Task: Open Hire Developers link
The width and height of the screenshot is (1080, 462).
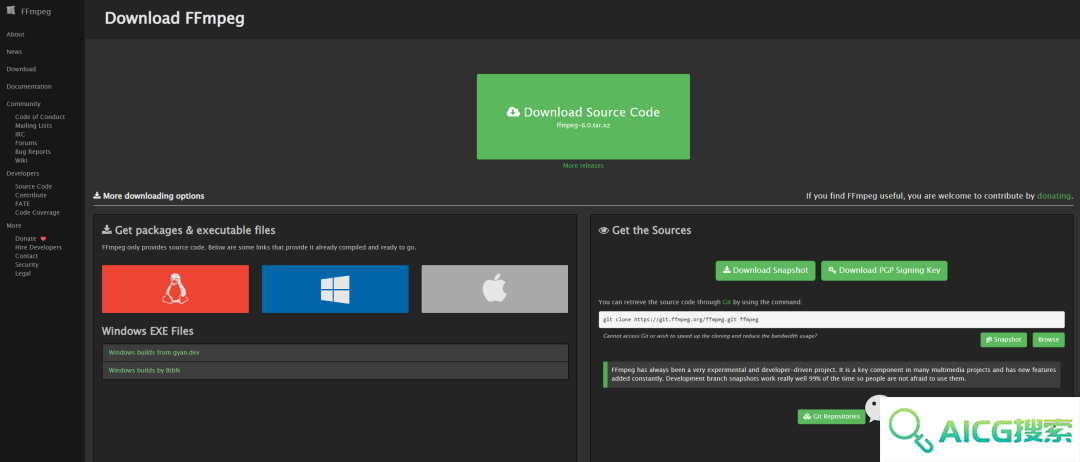Action: pos(39,247)
